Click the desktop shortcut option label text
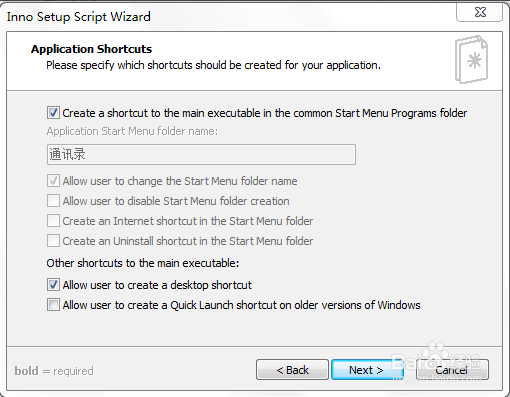510x397 pixels. coord(157,285)
